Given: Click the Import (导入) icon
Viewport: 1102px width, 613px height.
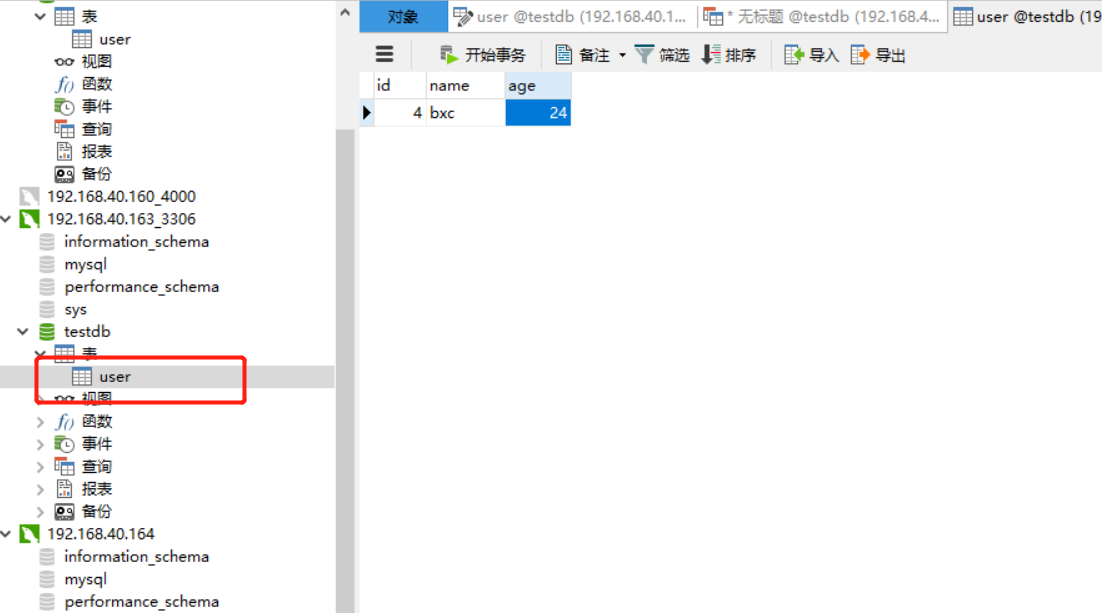Looking at the screenshot, I should (793, 55).
